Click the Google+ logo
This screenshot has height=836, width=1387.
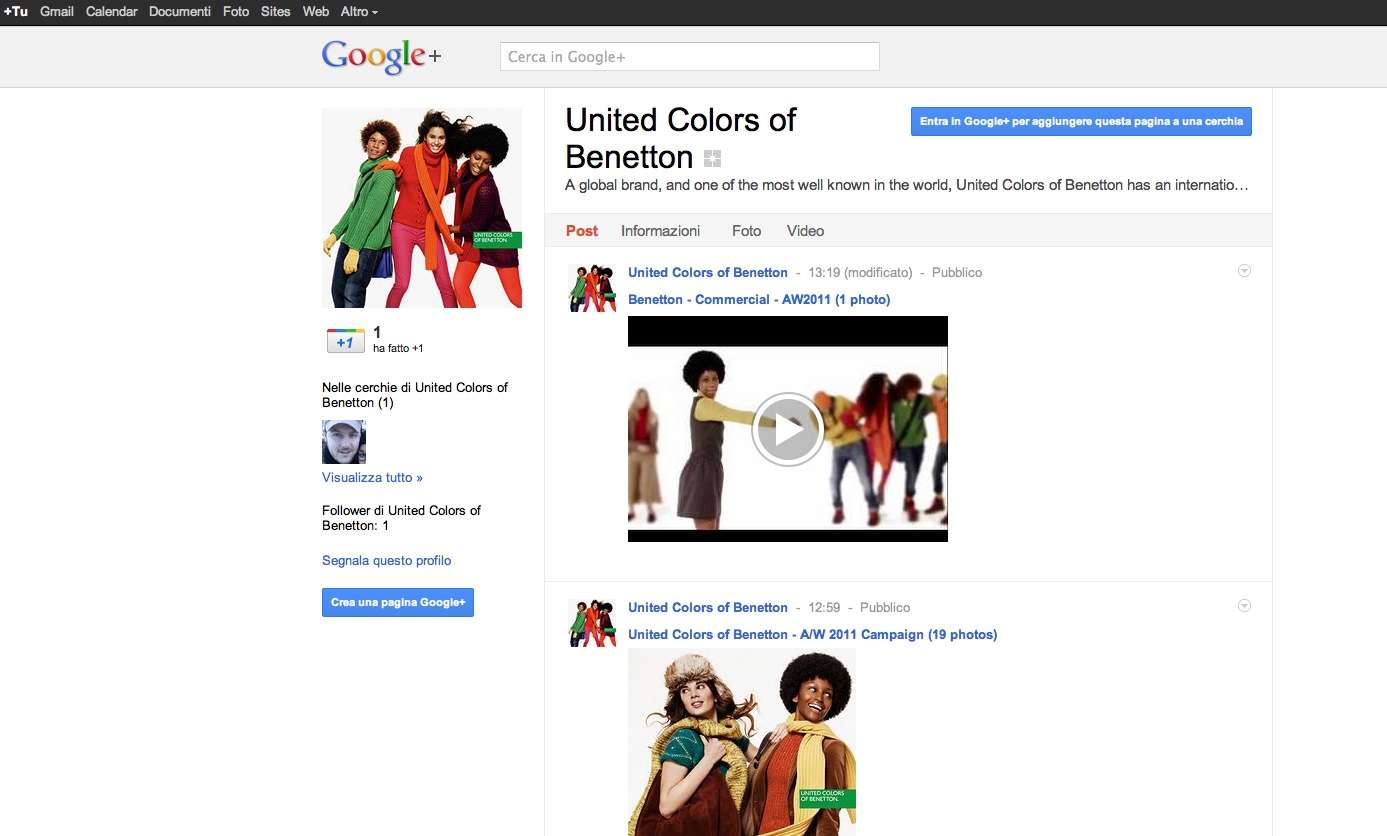(x=381, y=57)
